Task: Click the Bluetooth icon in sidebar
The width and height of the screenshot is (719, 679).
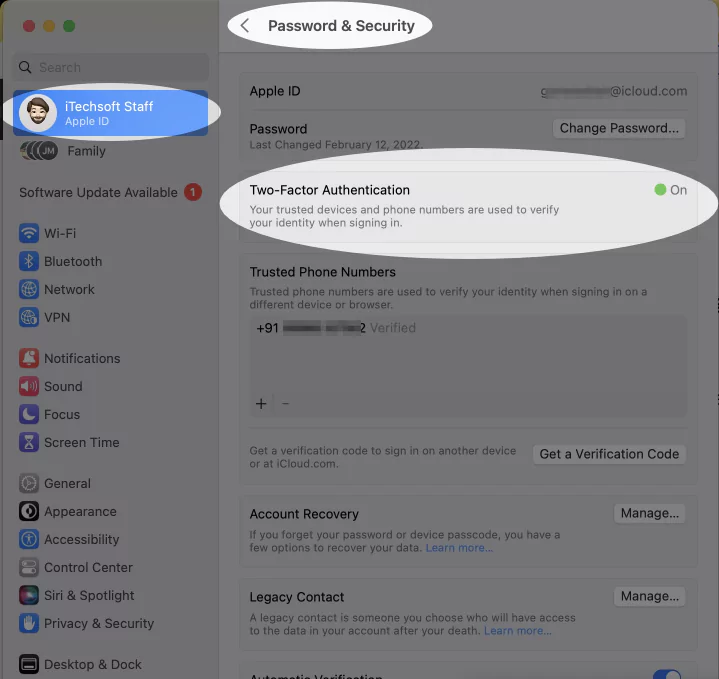Action: (x=28, y=261)
